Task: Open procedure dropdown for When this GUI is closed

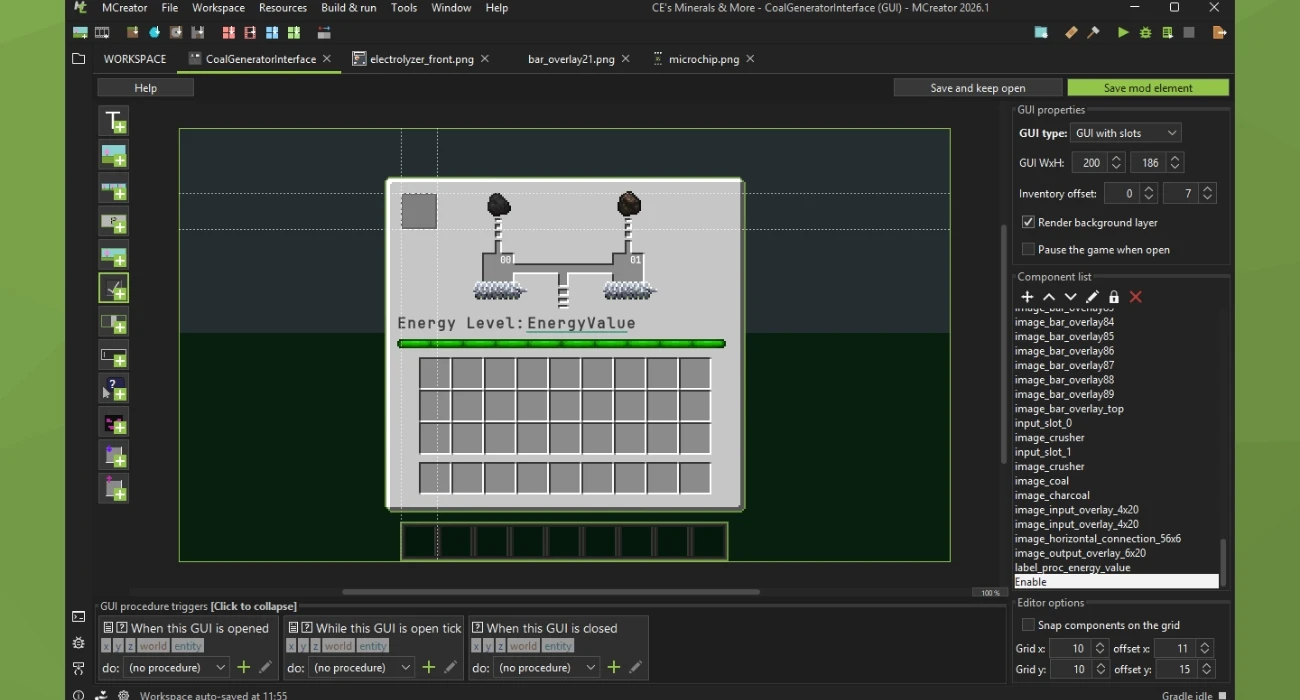Action: tap(546, 667)
